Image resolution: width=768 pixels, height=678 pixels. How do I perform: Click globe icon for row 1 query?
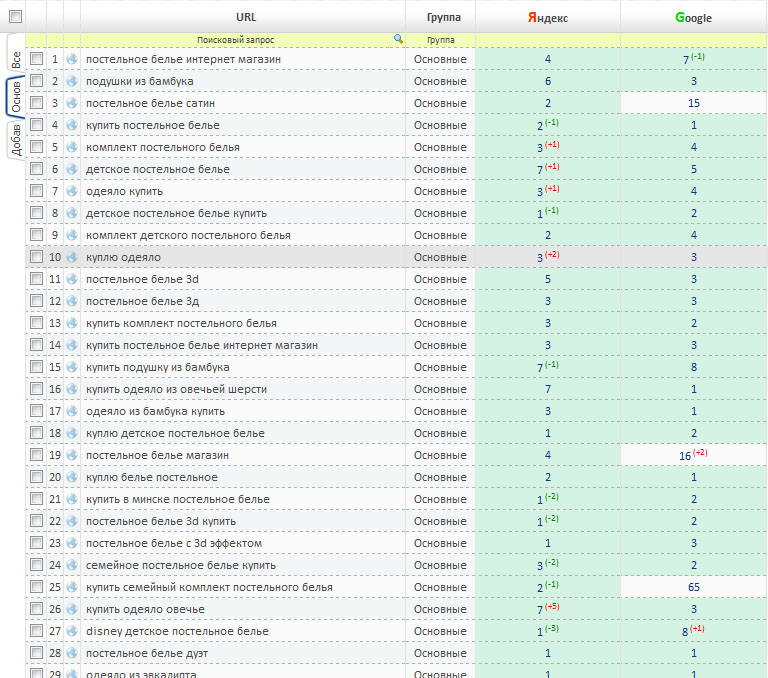coord(72,59)
